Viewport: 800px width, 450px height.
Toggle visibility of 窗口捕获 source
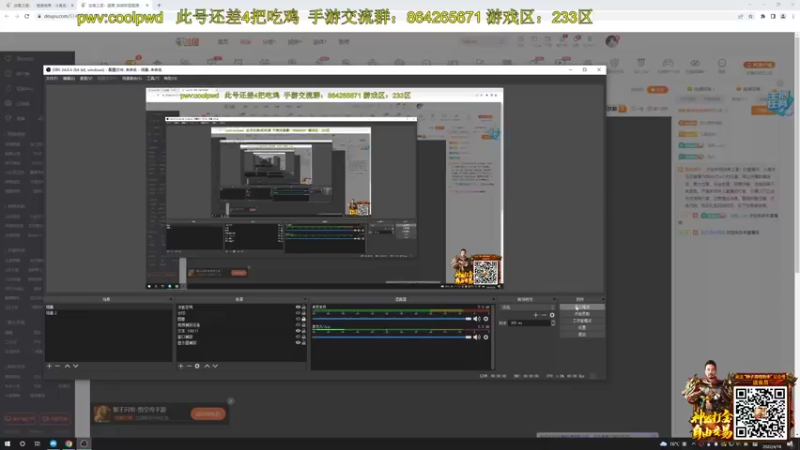[x=298, y=337]
